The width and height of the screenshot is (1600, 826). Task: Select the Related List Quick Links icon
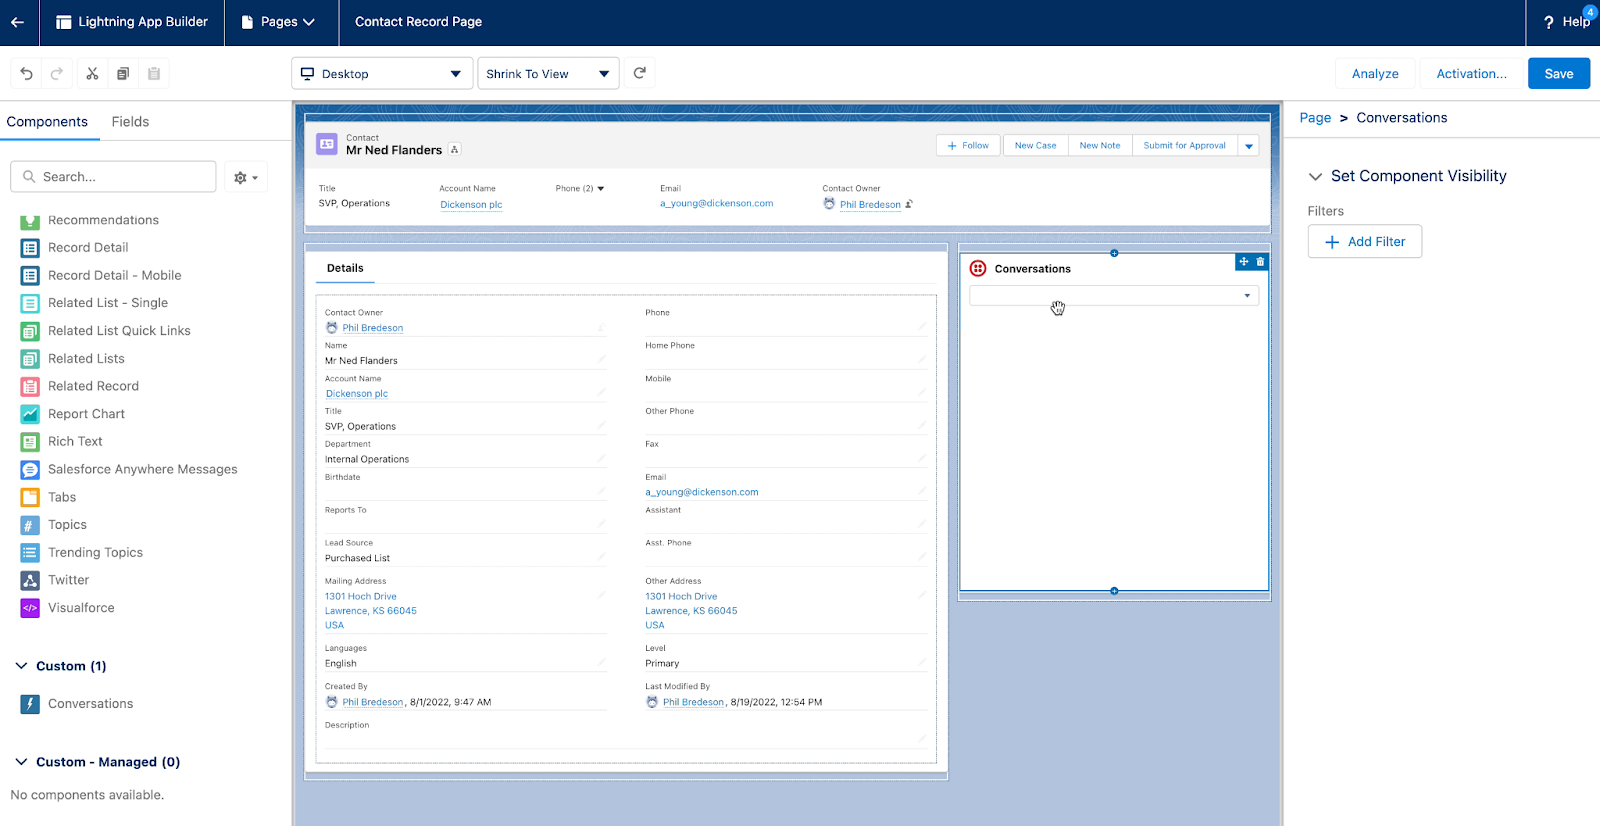pos(30,331)
